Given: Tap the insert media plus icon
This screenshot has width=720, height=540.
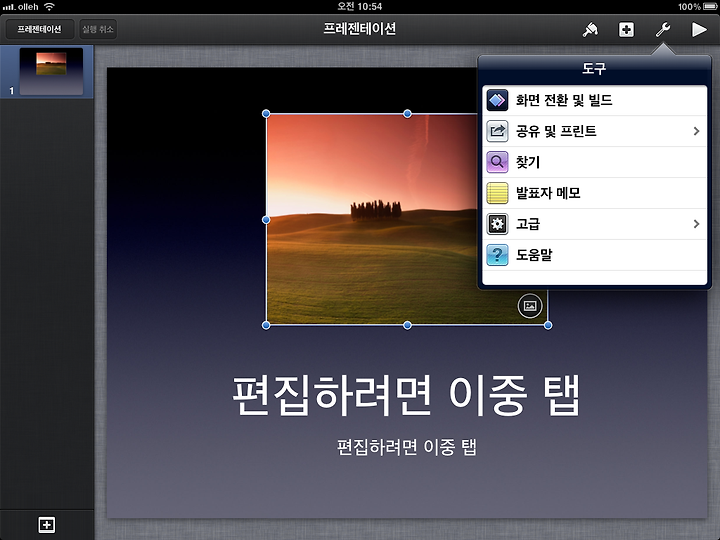Looking at the screenshot, I should point(626,30).
